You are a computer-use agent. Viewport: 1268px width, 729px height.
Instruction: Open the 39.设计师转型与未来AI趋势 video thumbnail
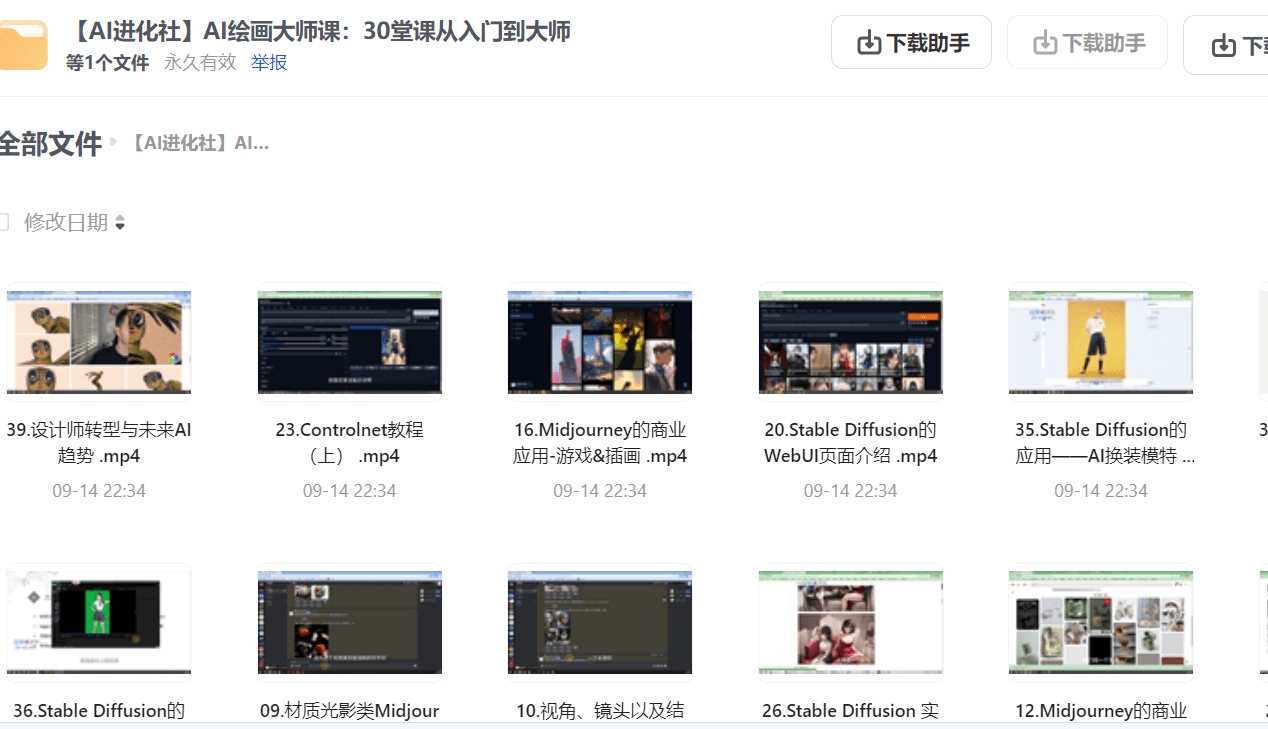coord(98,342)
